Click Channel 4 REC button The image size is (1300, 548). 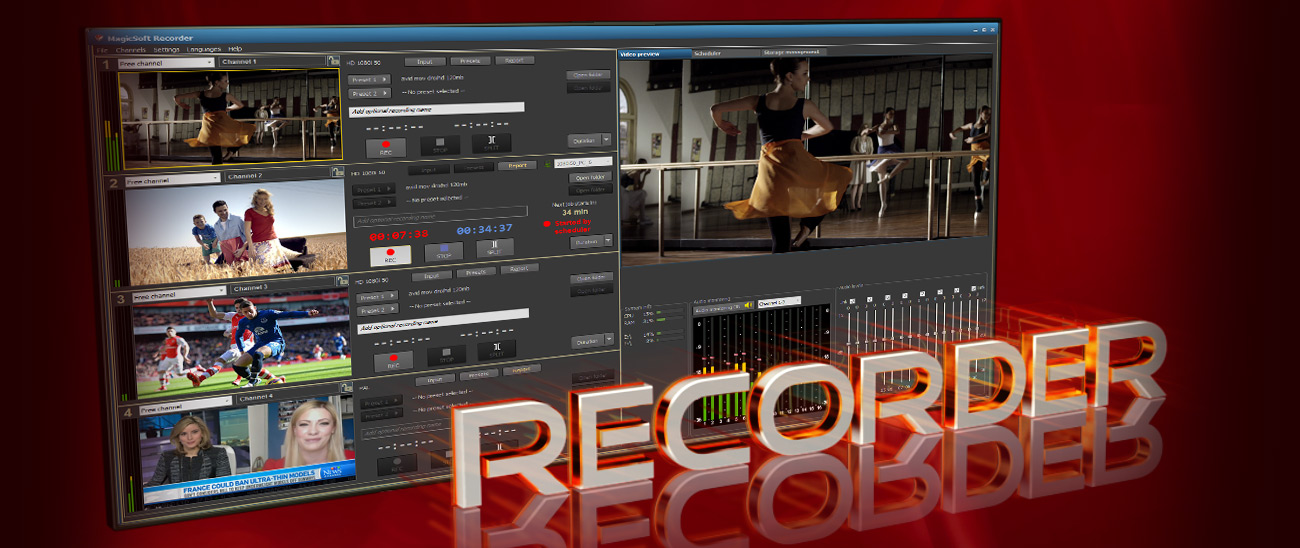pyautogui.click(x=398, y=464)
